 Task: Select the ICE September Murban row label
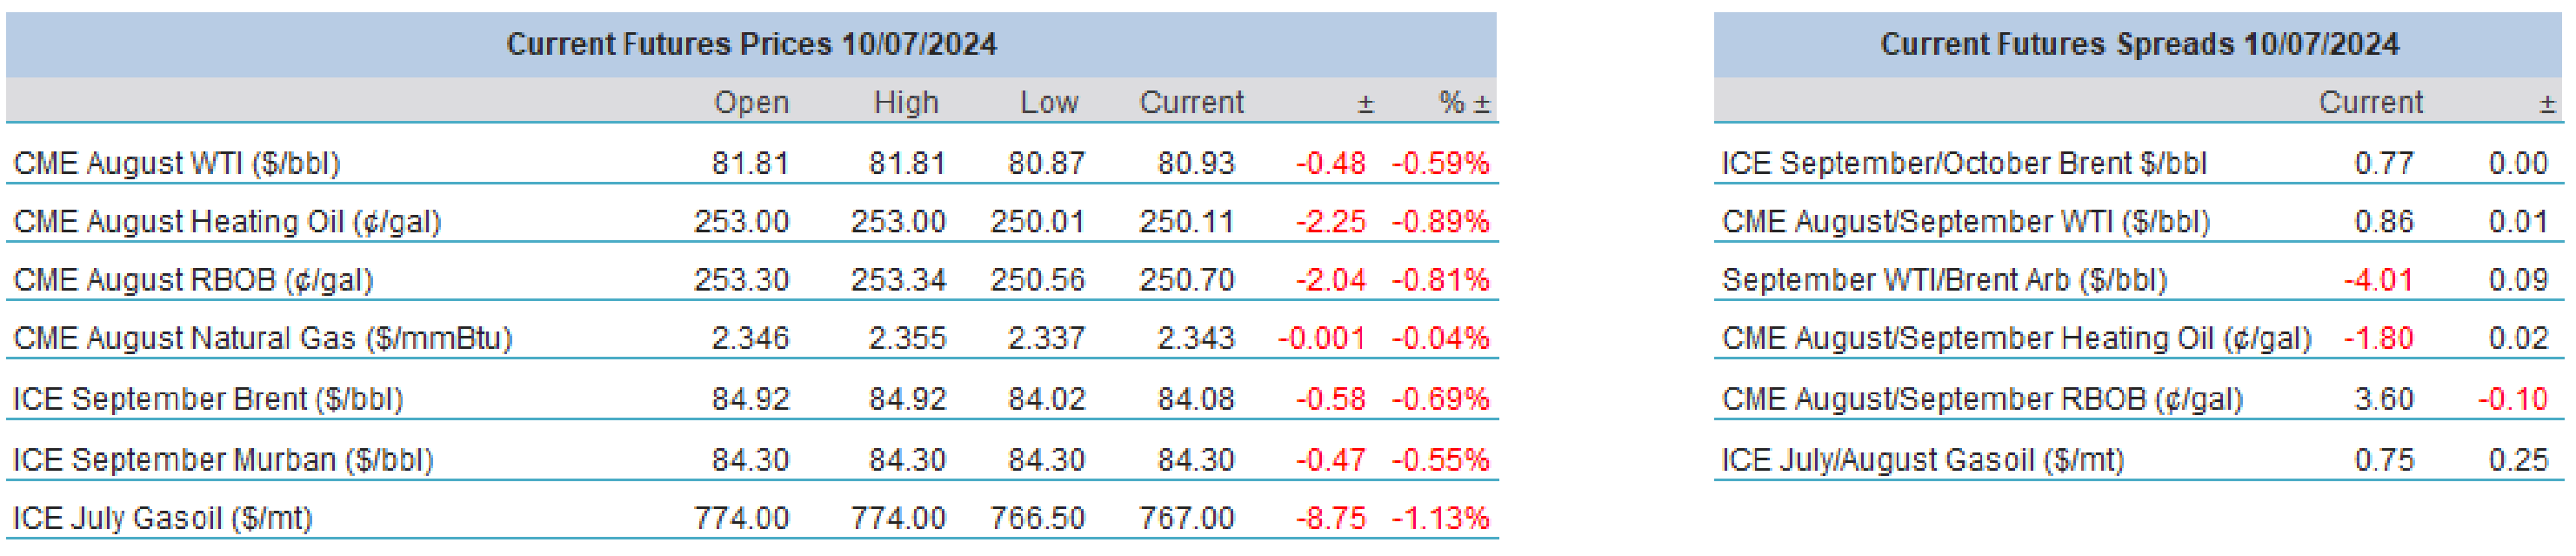click(x=223, y=460)
